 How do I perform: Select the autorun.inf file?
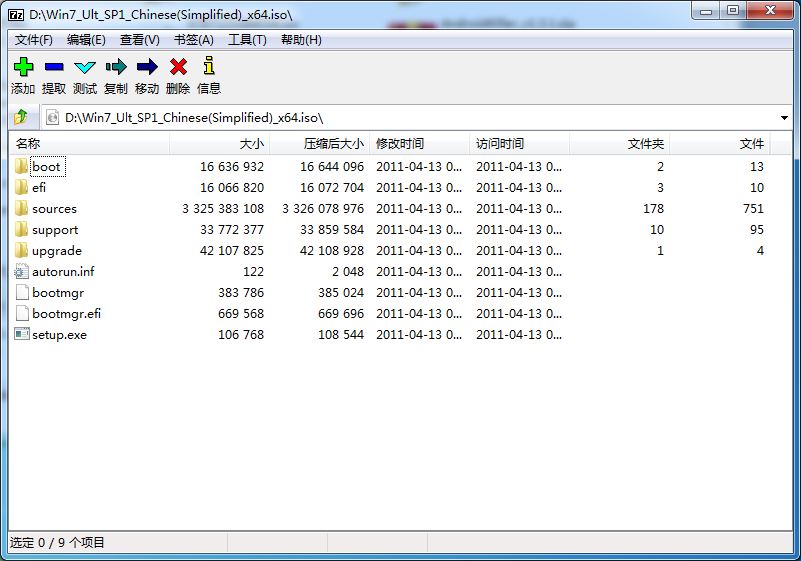click(63, 272)
